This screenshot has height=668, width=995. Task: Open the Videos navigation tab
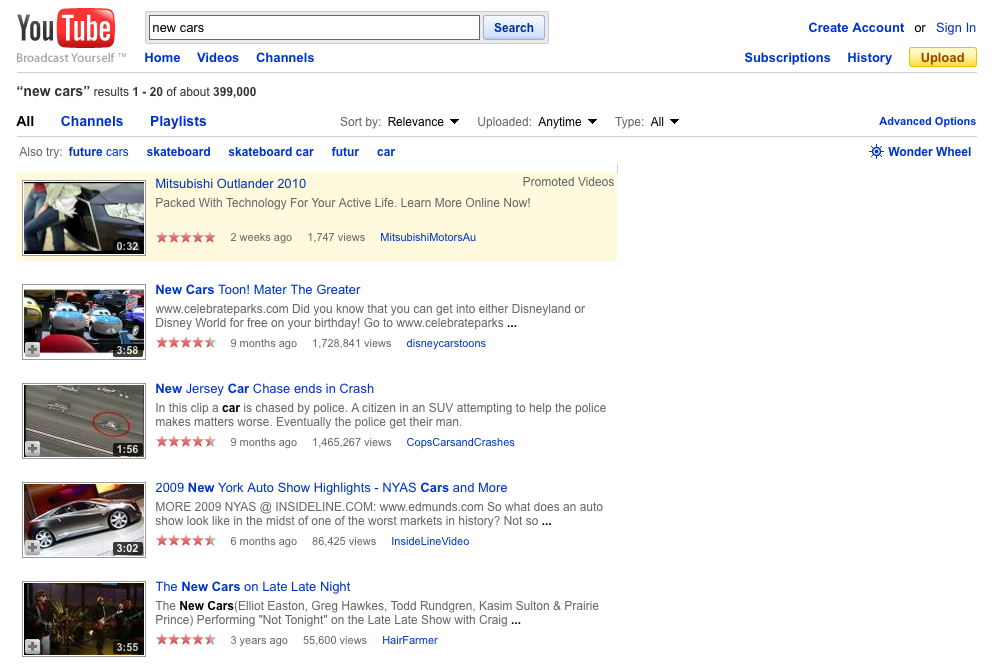[x=218, y=58]
